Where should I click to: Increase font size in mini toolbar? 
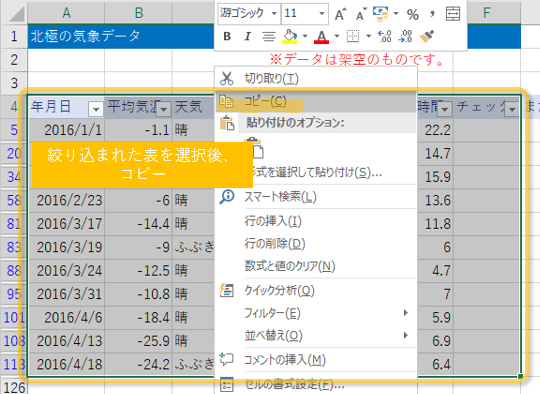click(341, 14)
